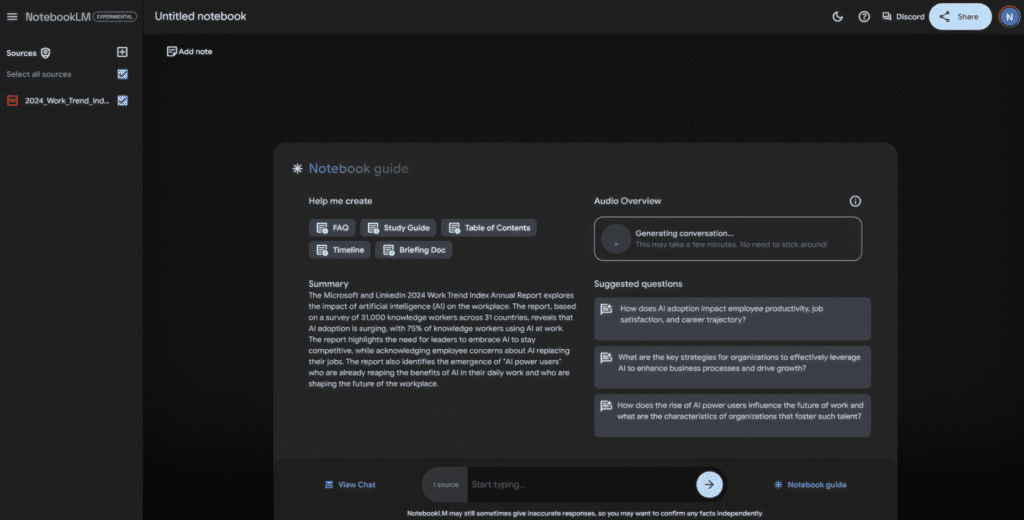Open the Discord community link

(x=903, y=16)
